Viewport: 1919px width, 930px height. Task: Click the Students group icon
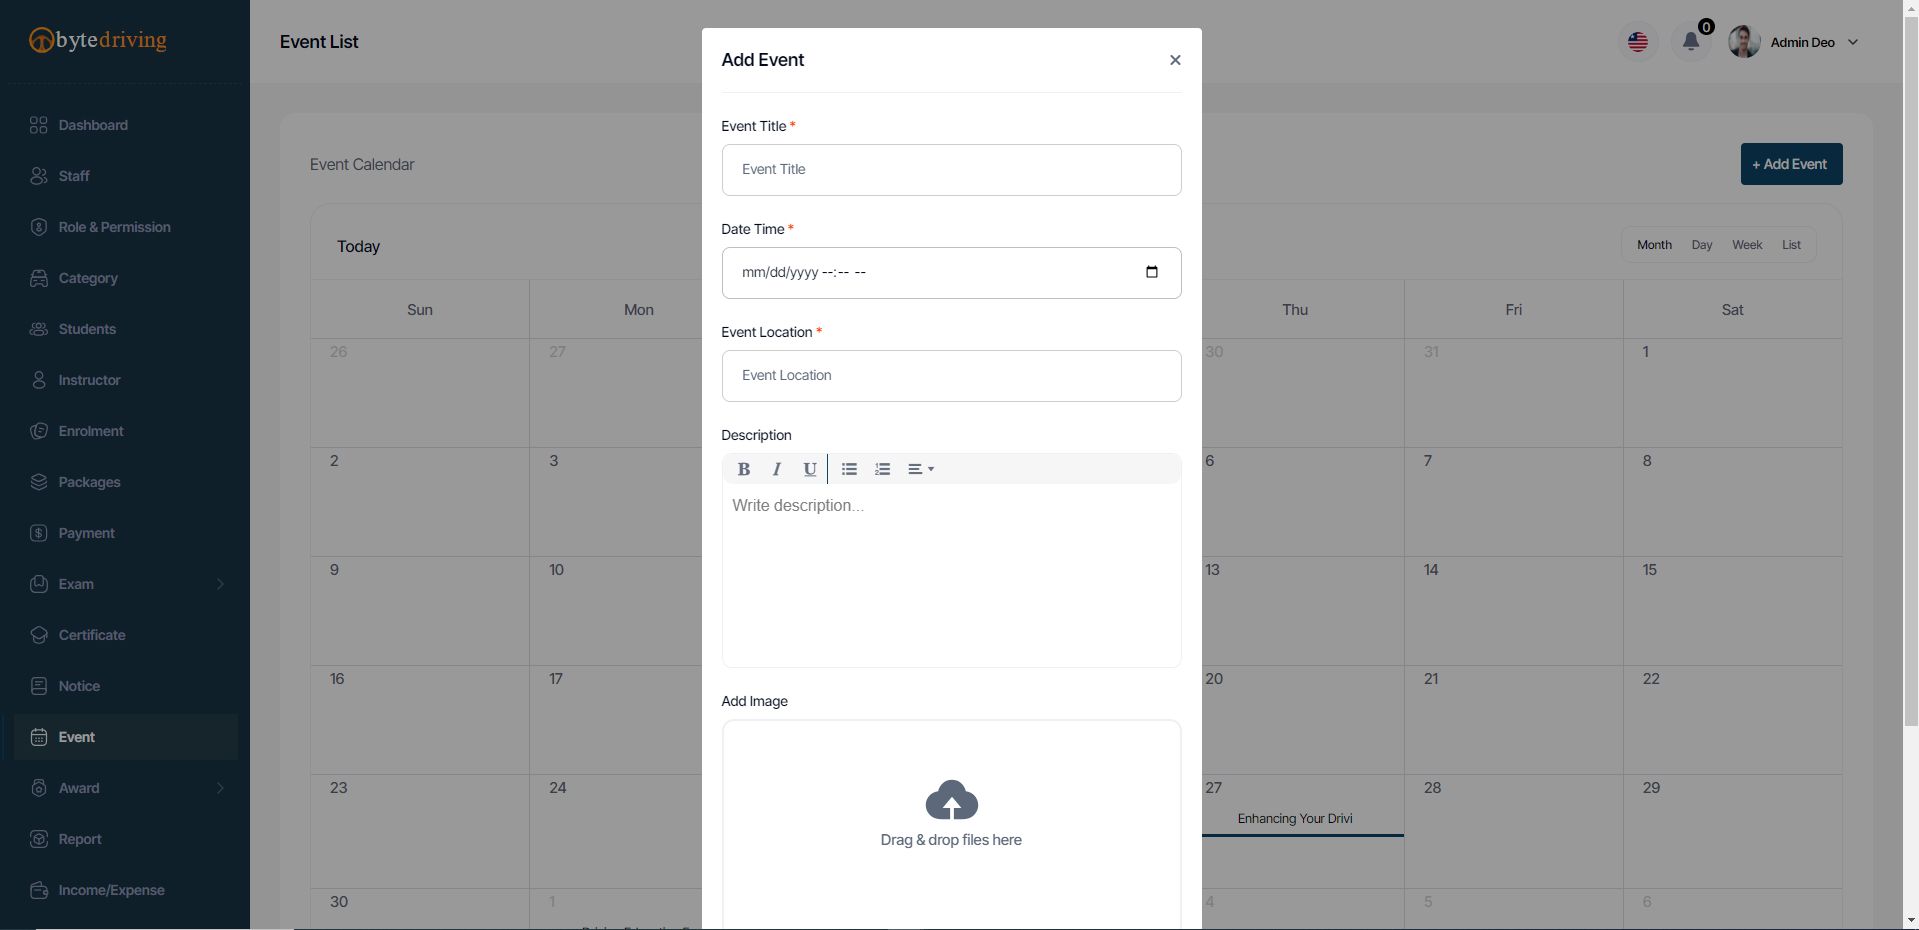[x=39, y=329]
